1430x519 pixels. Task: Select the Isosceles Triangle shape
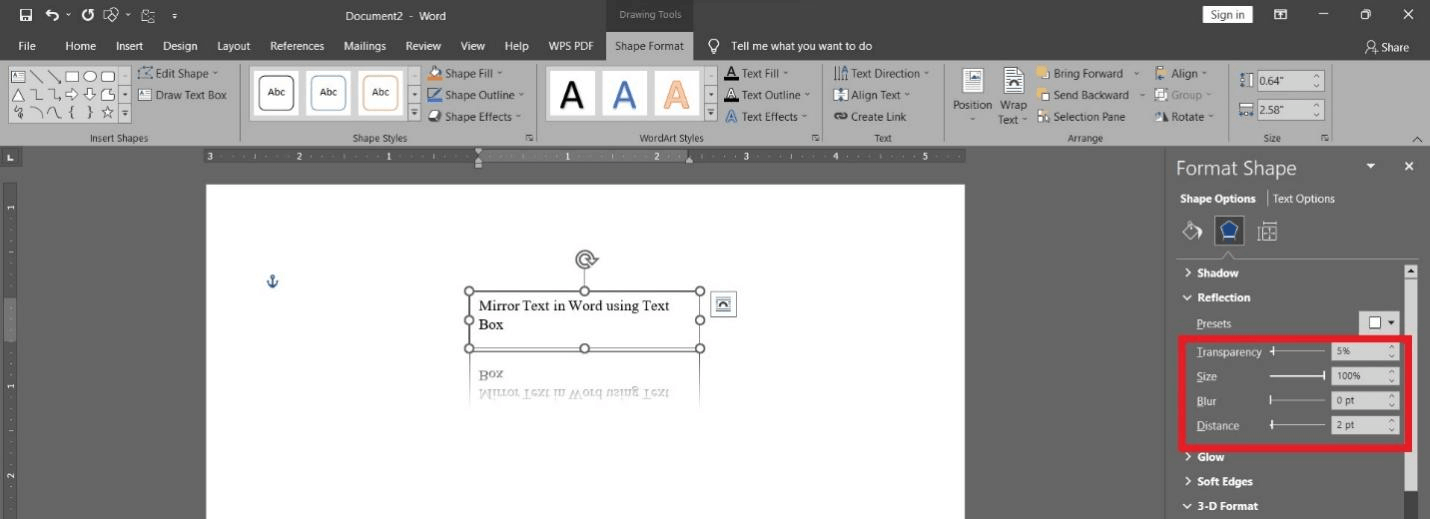pos(18,95)
